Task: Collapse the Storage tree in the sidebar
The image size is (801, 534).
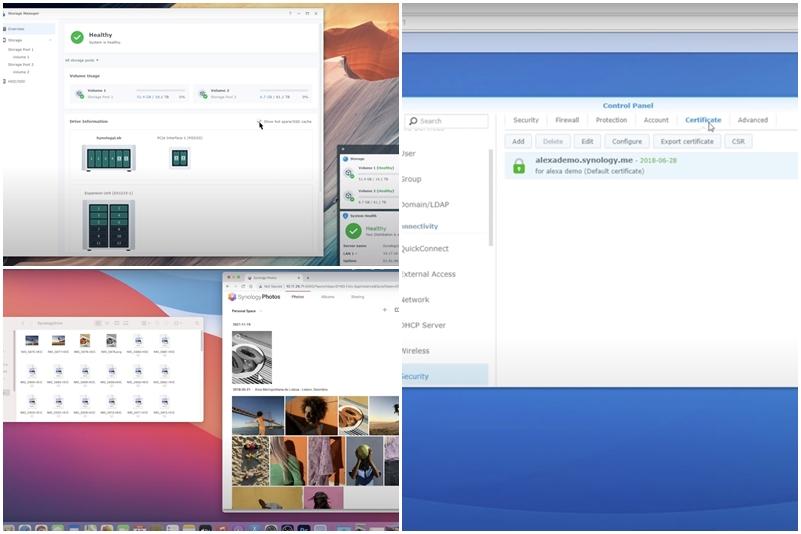Action: 51,41
